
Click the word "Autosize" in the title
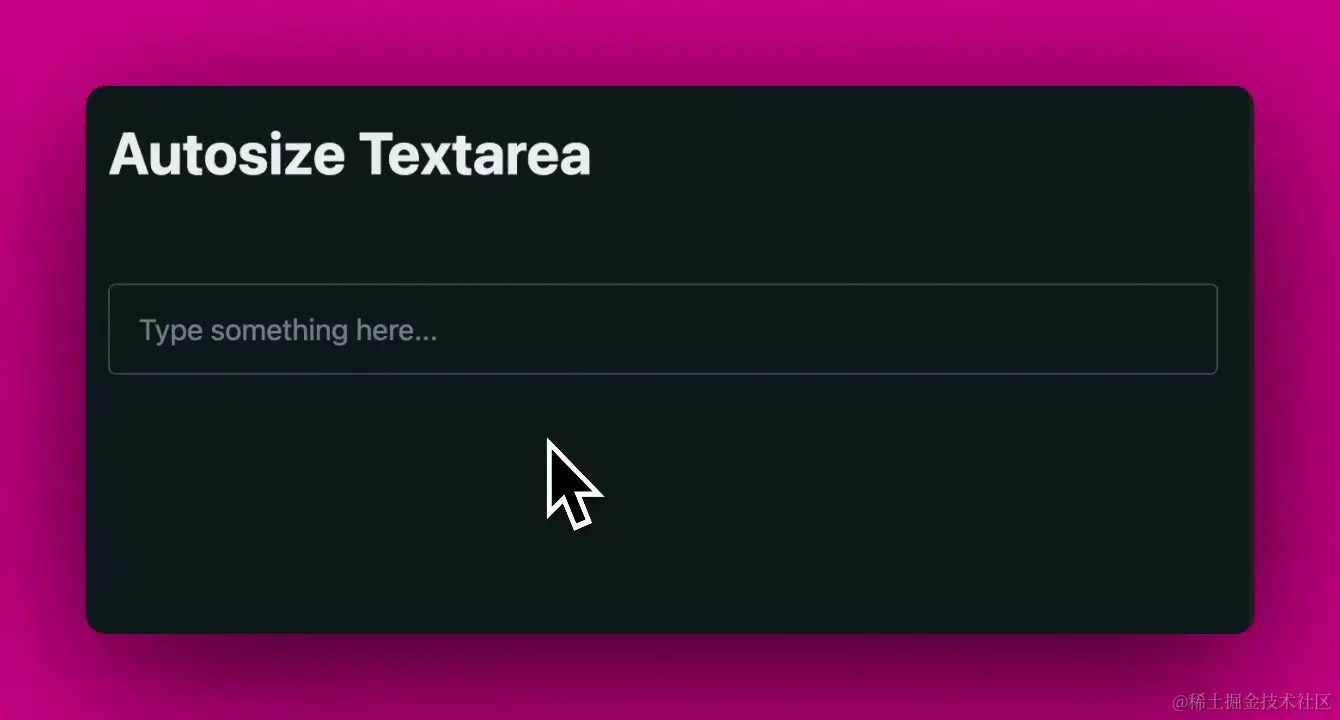coord(227,155)
